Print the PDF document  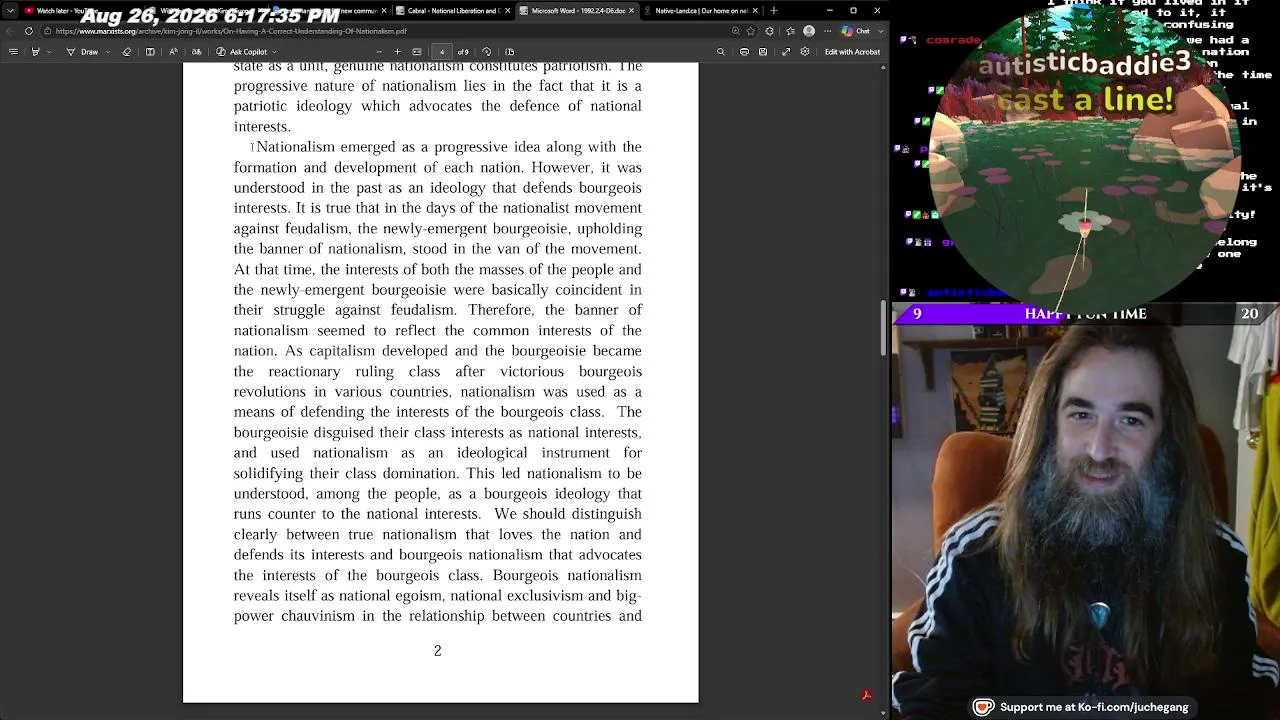pyautogui.click(x=744, y=52)
